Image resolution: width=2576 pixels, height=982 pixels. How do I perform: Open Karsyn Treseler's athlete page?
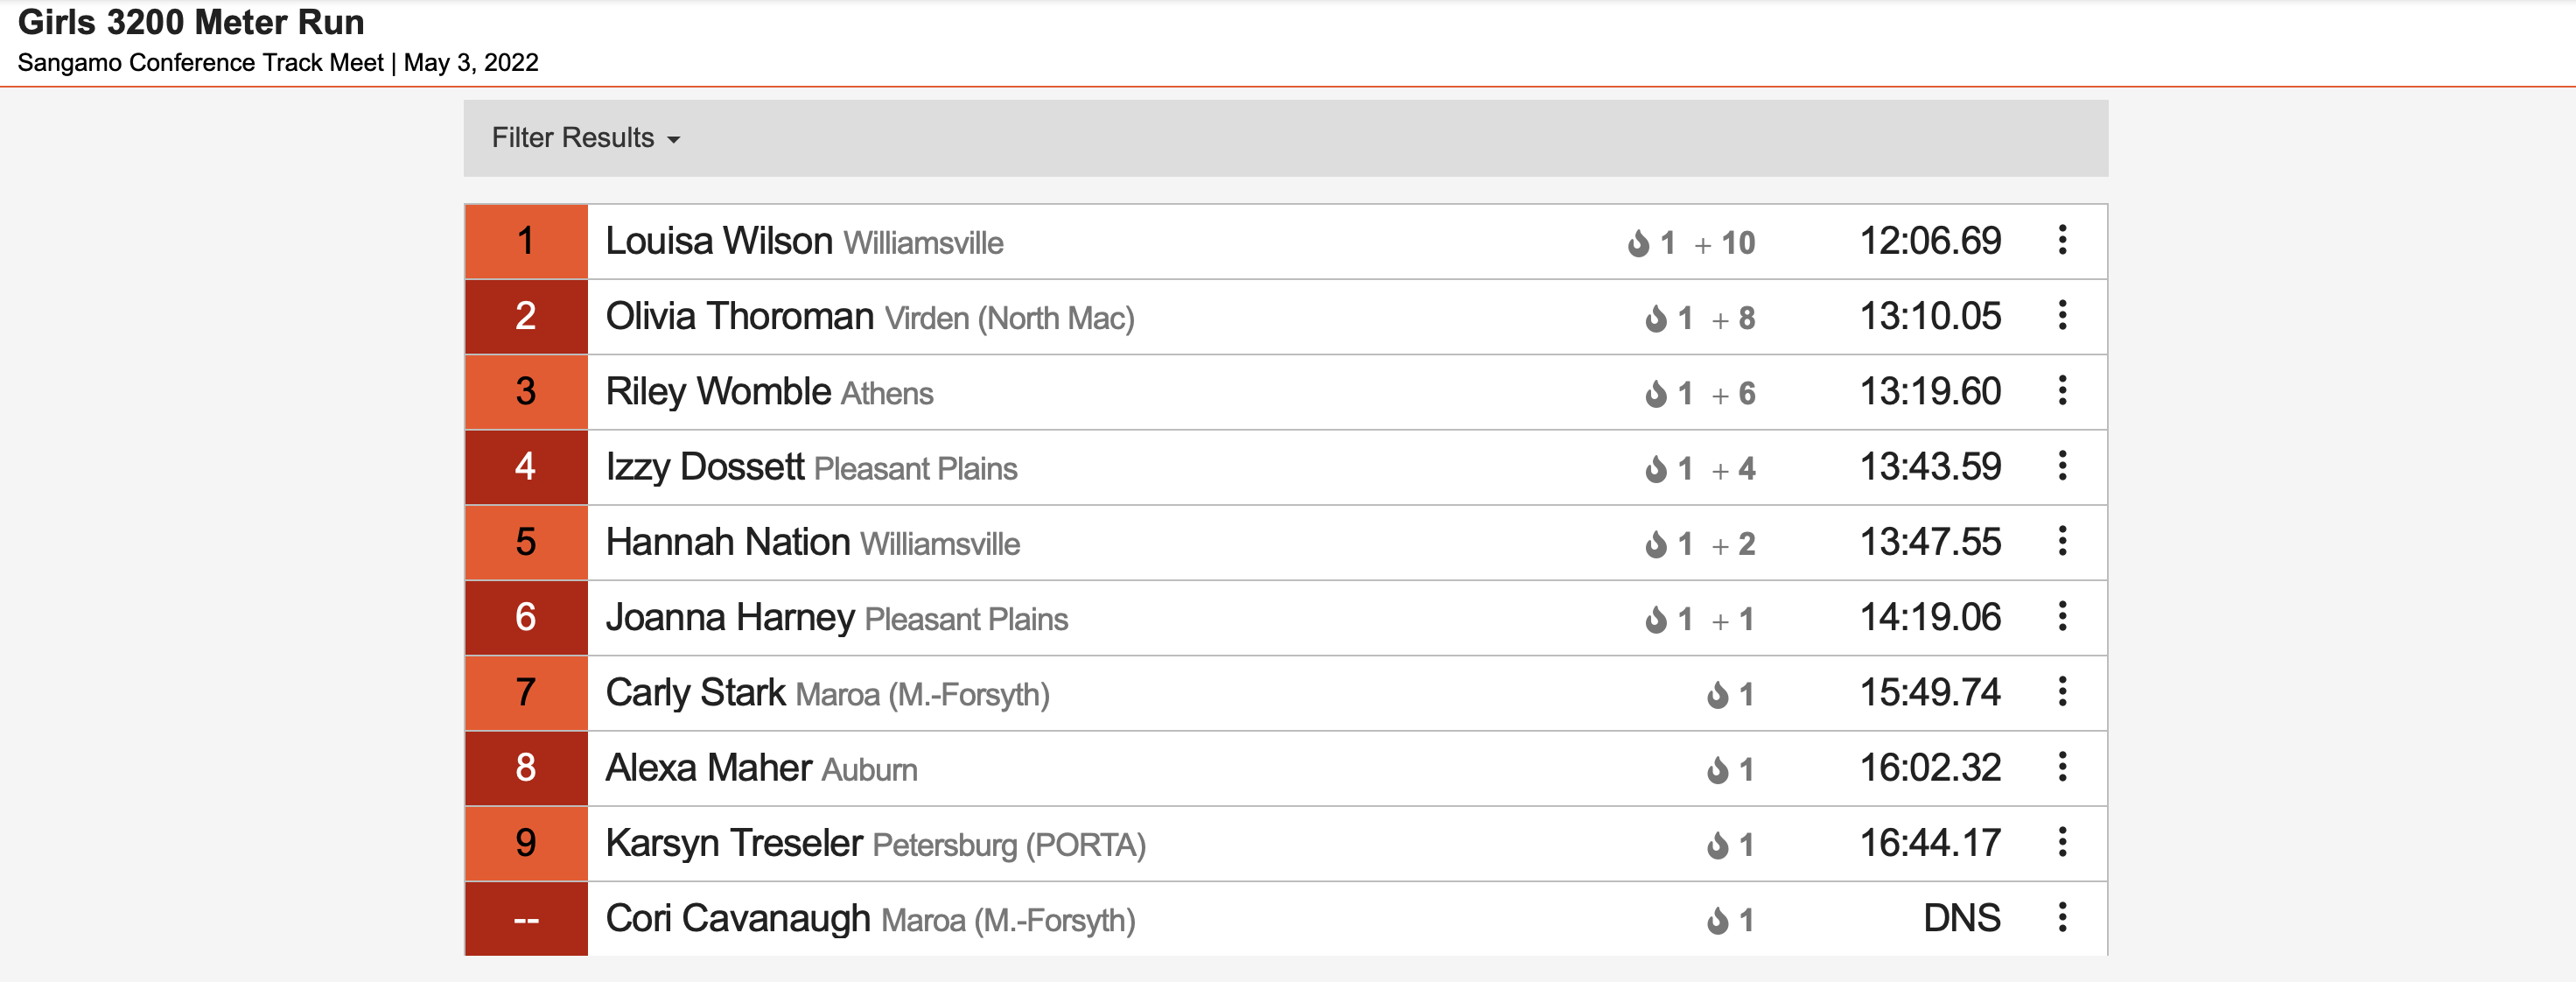click(x=734, y=844)
